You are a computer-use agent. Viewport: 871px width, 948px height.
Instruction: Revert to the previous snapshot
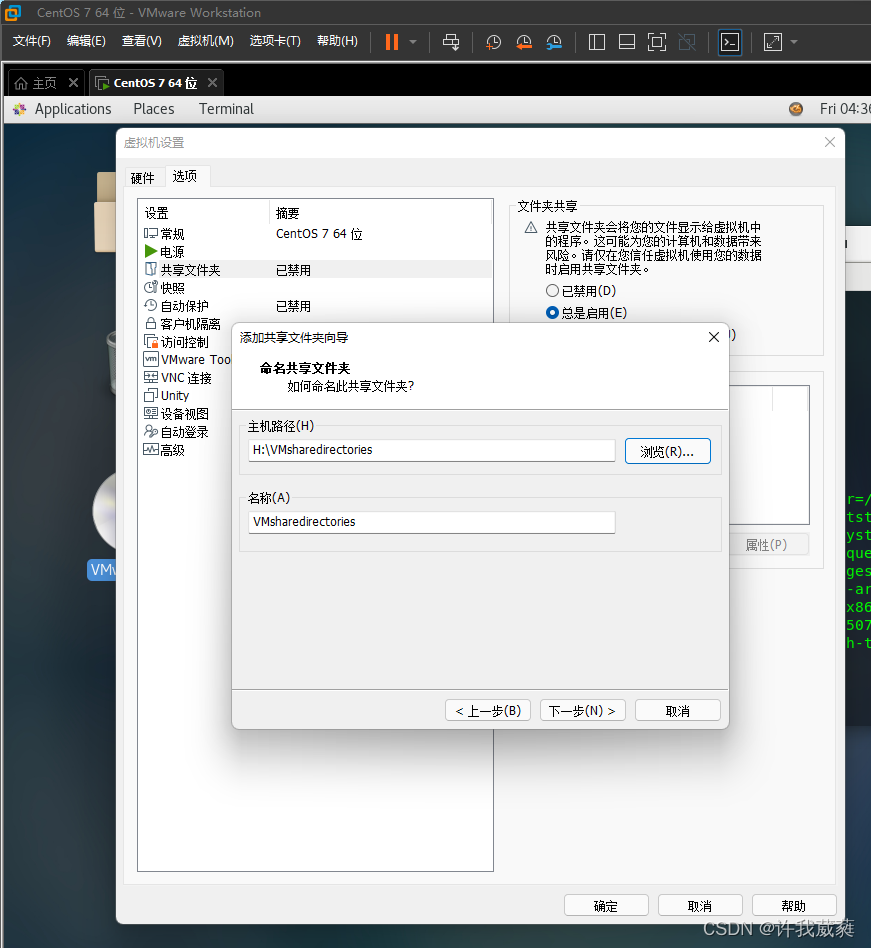click(x=523, y=42)
